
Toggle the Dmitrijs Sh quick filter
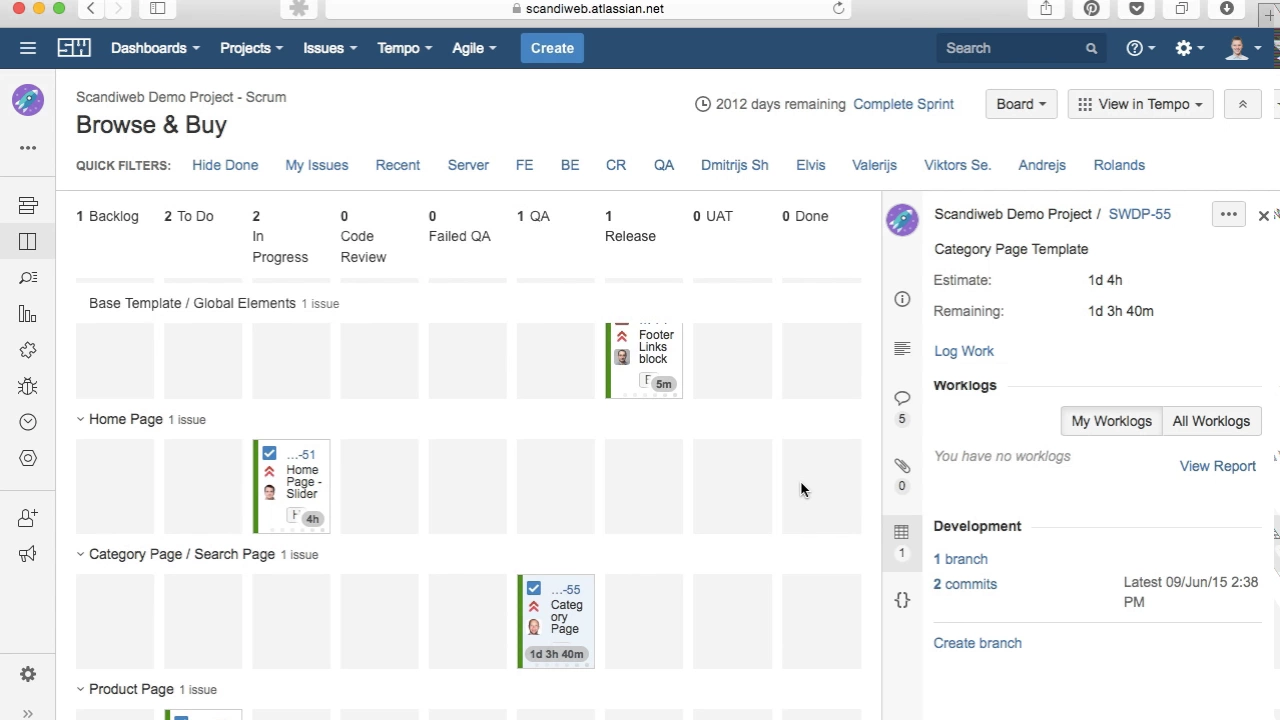pos(735,165)
